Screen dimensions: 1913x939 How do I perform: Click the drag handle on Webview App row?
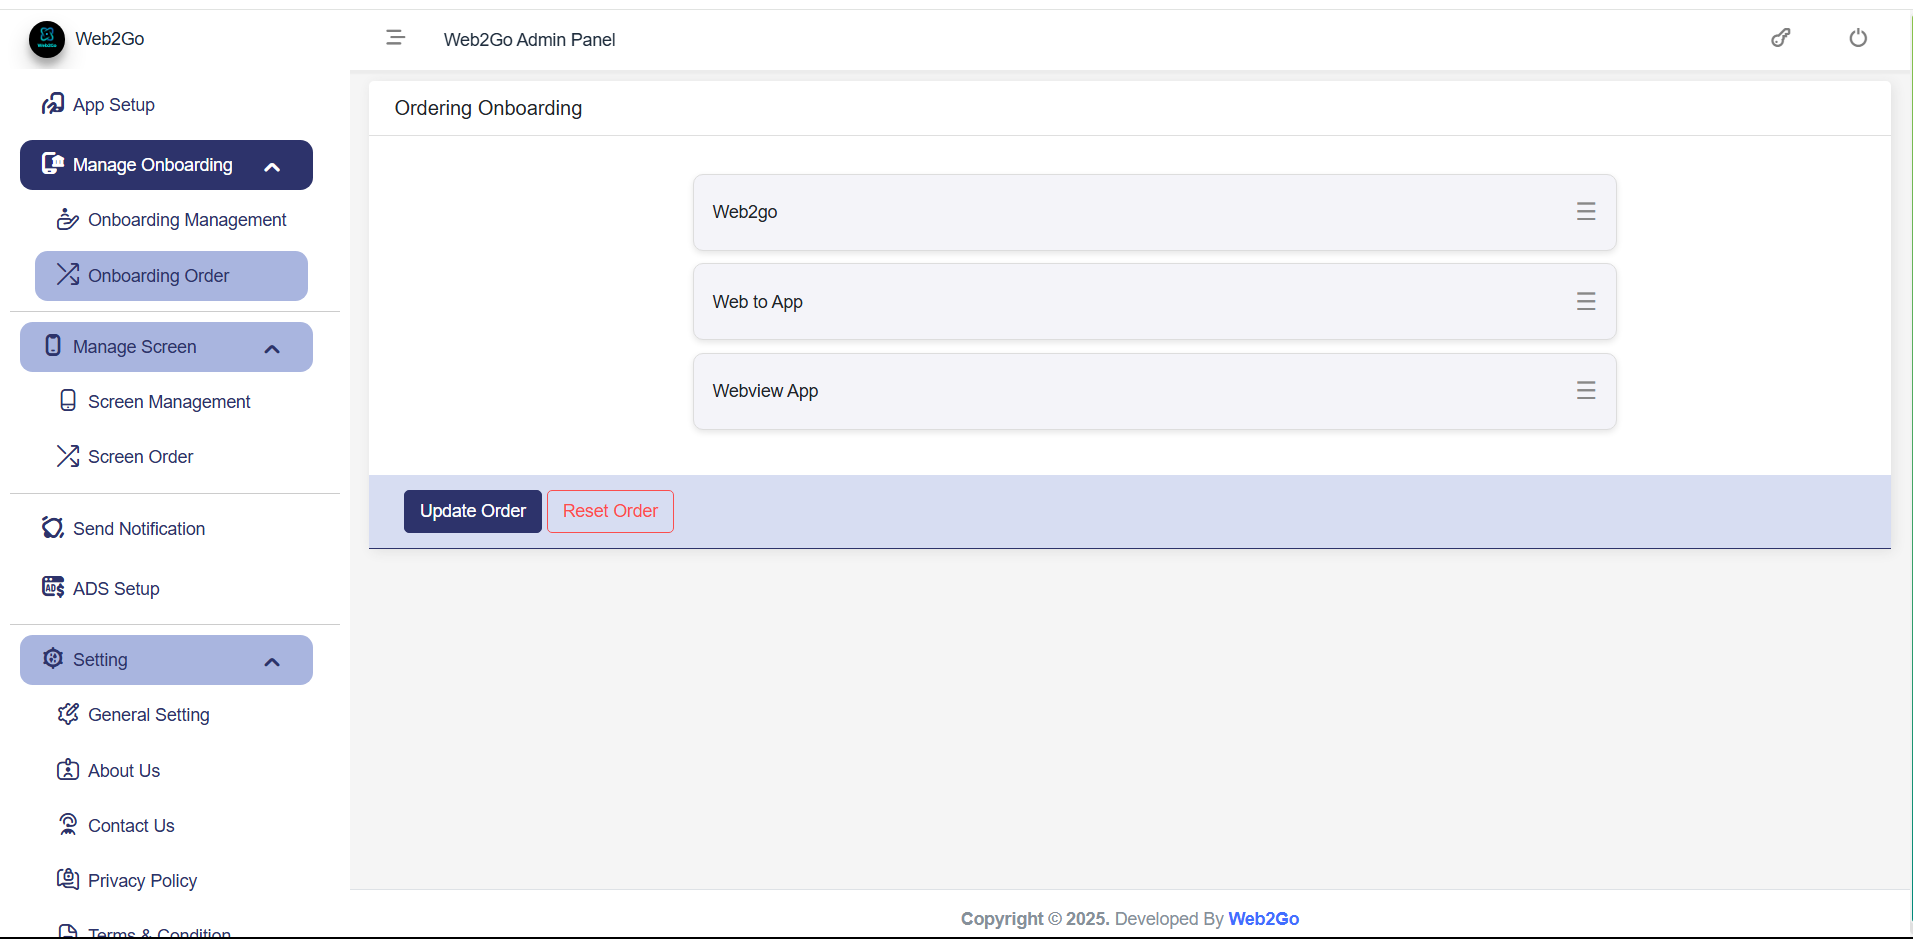tap(1585, 391)
